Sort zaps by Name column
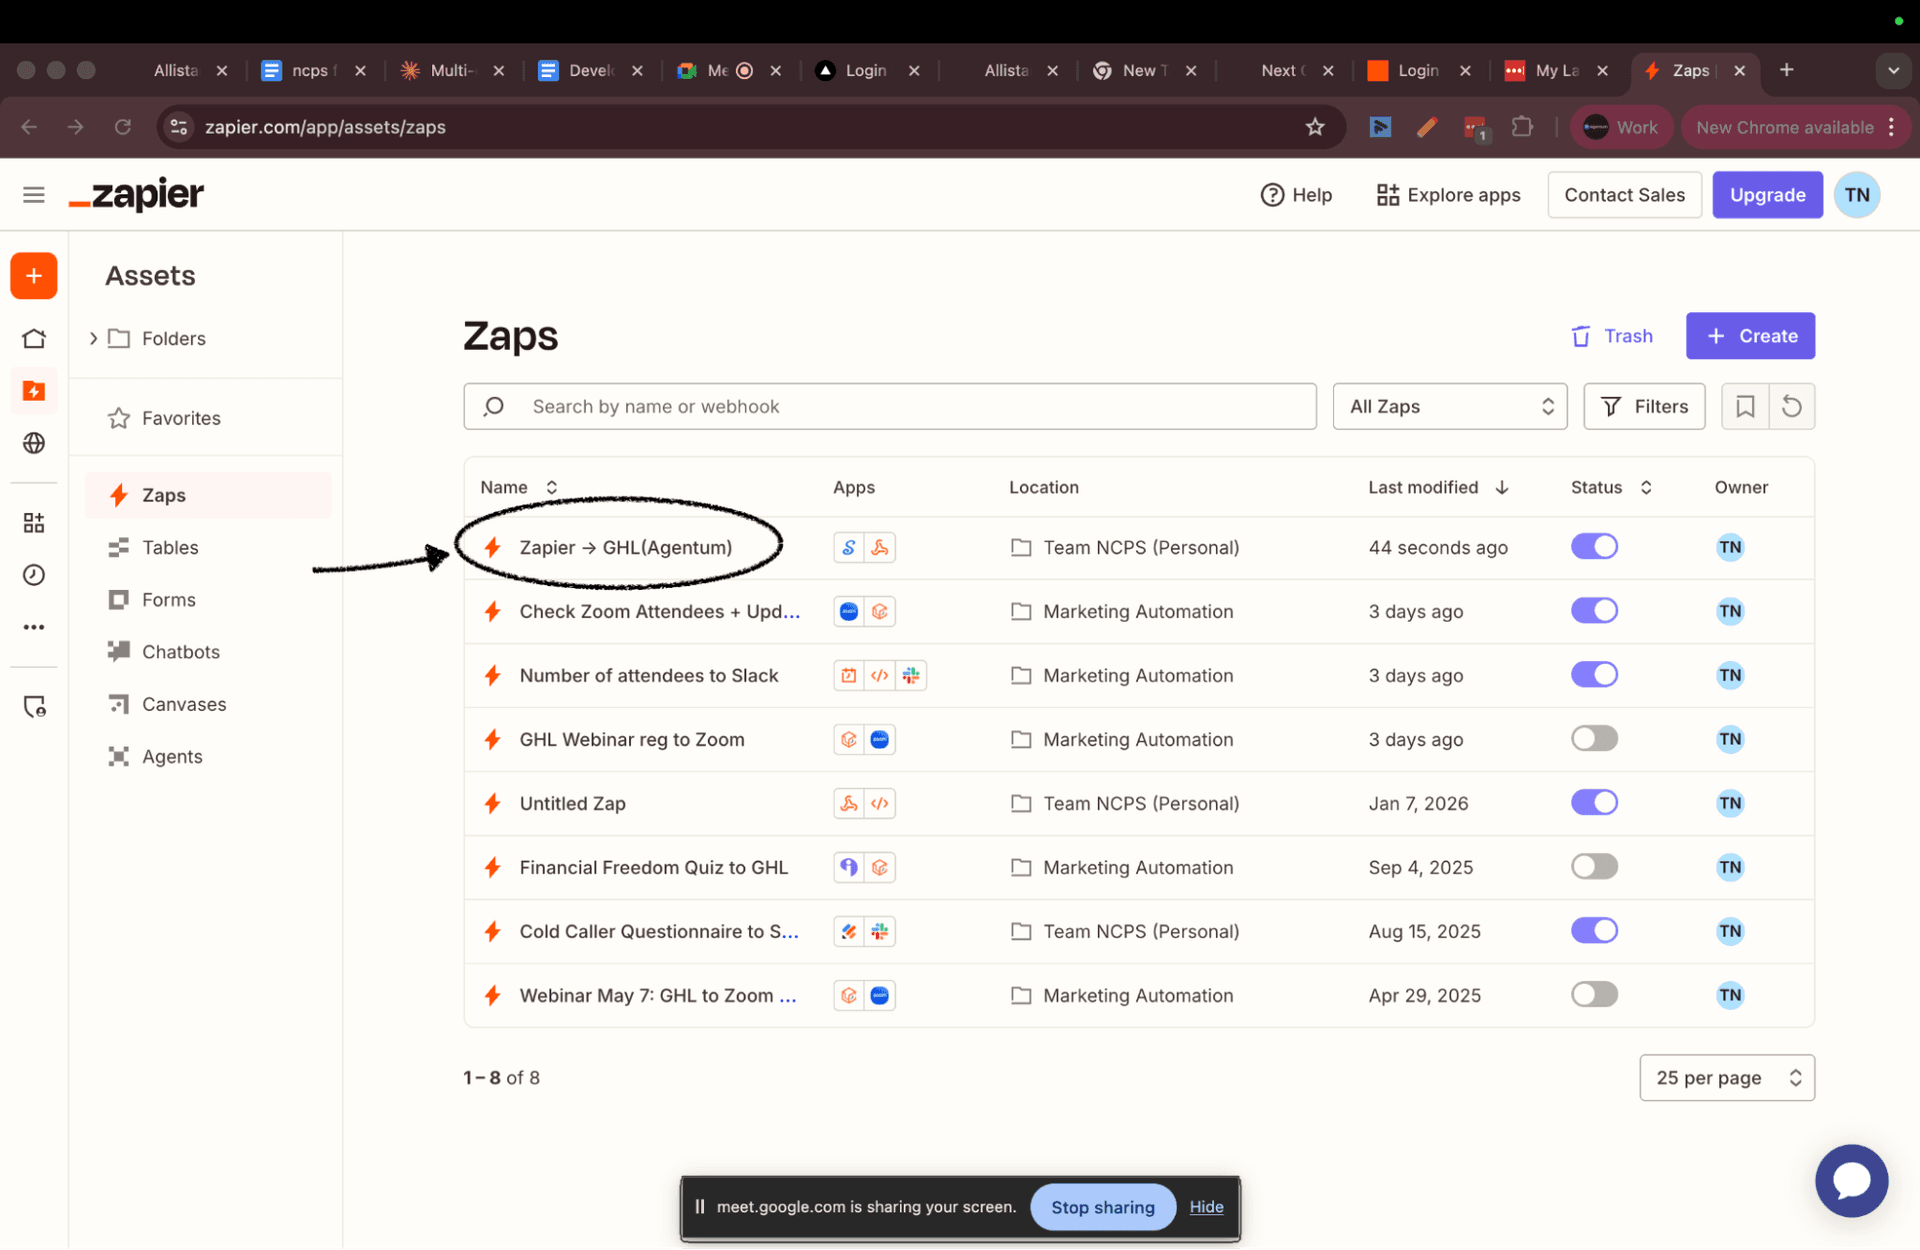This screenshot has width=1920, height=1250. [x=518, y=488]
